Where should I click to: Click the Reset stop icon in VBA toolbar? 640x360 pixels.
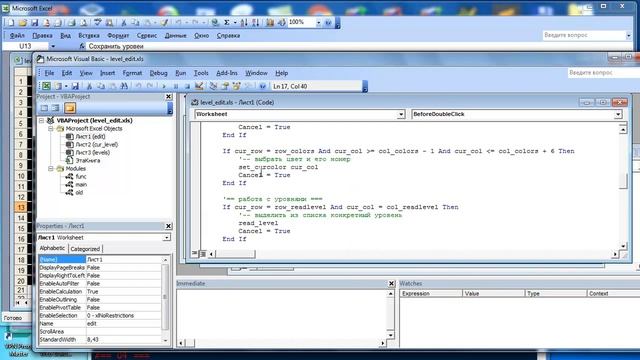(187, 86)
